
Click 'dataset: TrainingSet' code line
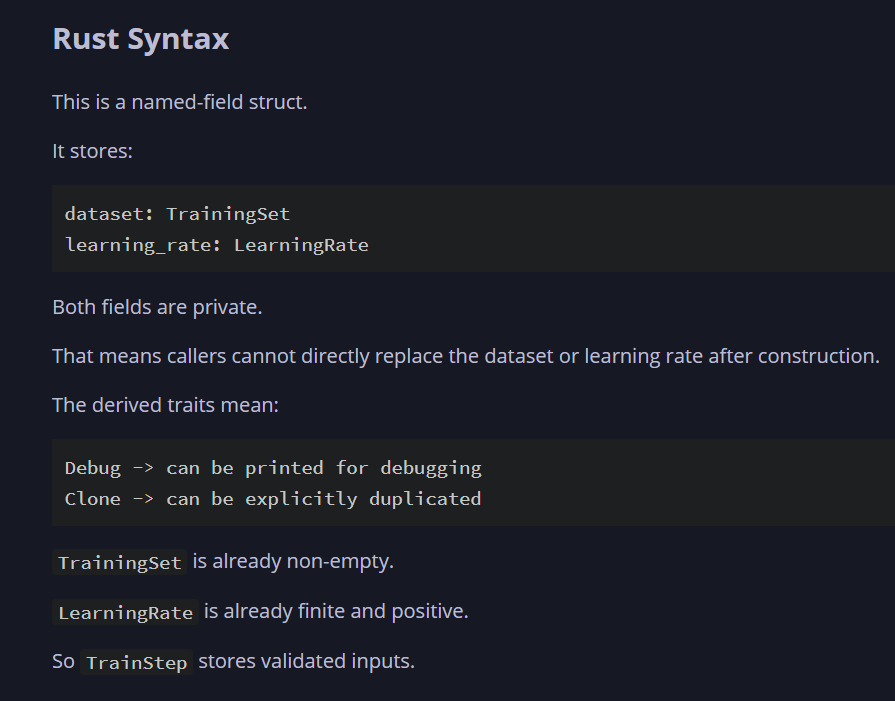pyautogui.click(x=178, y=214)
